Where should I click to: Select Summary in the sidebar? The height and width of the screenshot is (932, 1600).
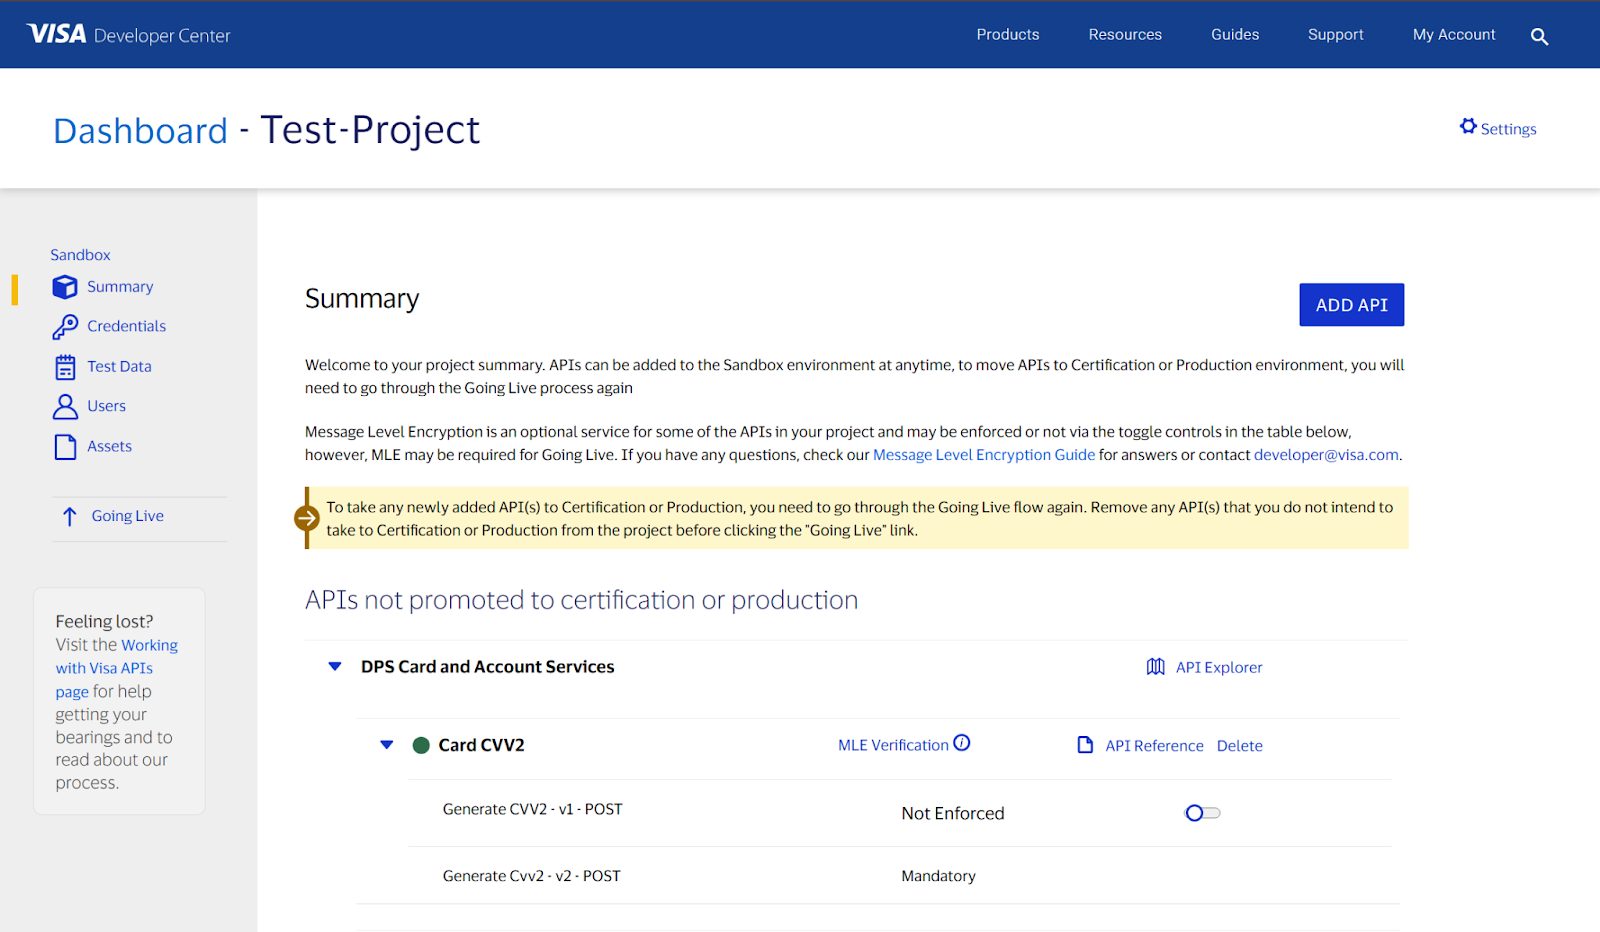coord(120,287)
